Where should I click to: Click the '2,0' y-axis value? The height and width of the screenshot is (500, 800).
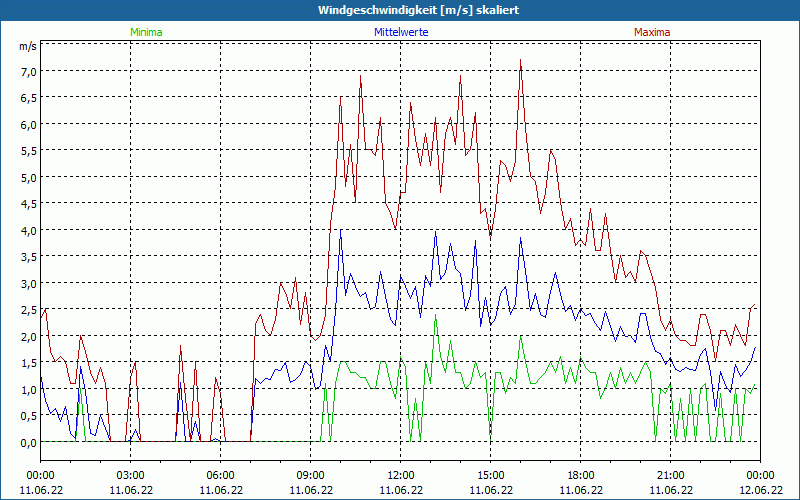coord(29,338)
